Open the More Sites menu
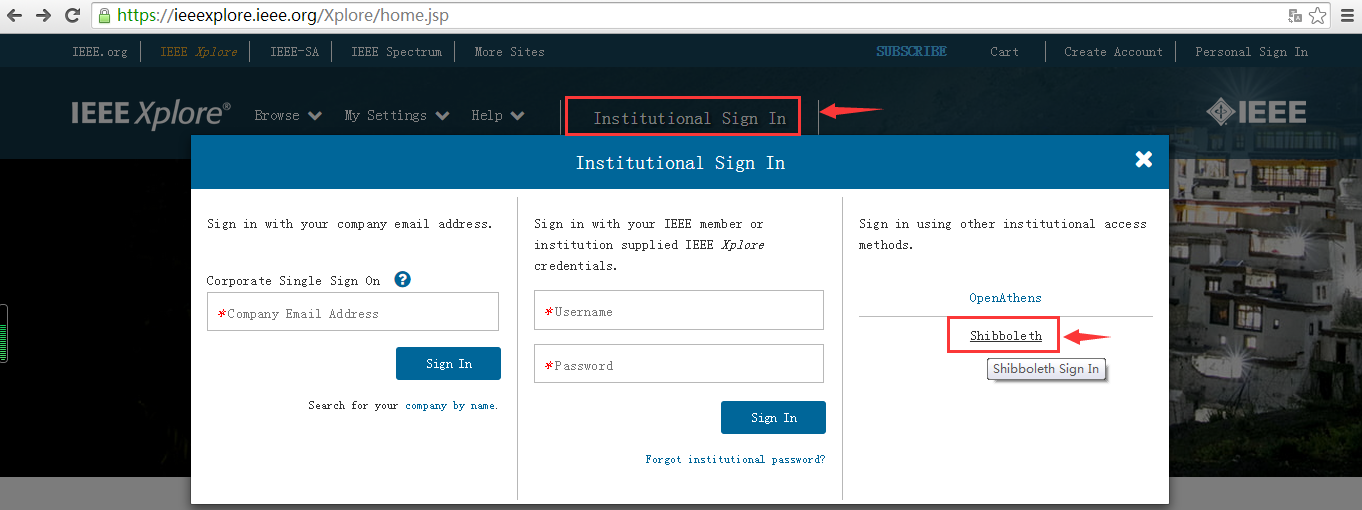 click(x=509, y=52)
